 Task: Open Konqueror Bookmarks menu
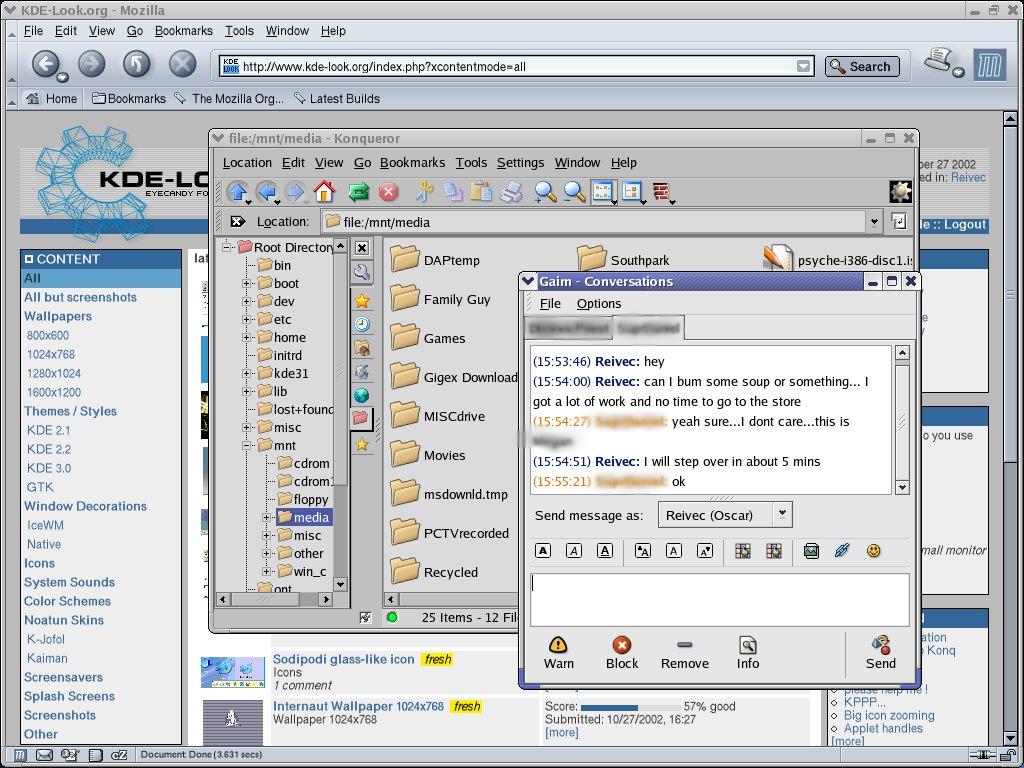coord(412,163)
